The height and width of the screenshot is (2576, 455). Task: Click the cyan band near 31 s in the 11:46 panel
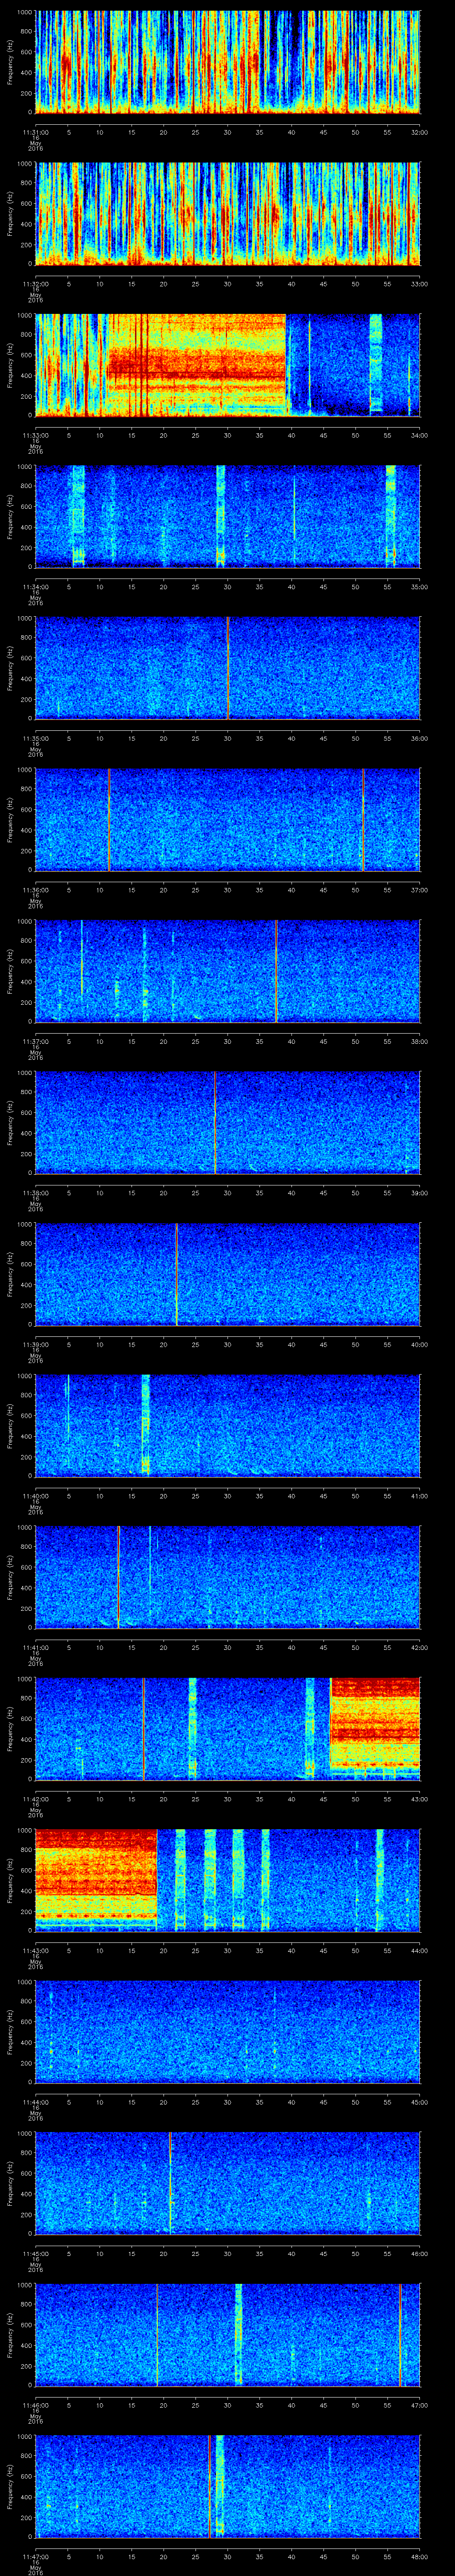pos(239,2335)
